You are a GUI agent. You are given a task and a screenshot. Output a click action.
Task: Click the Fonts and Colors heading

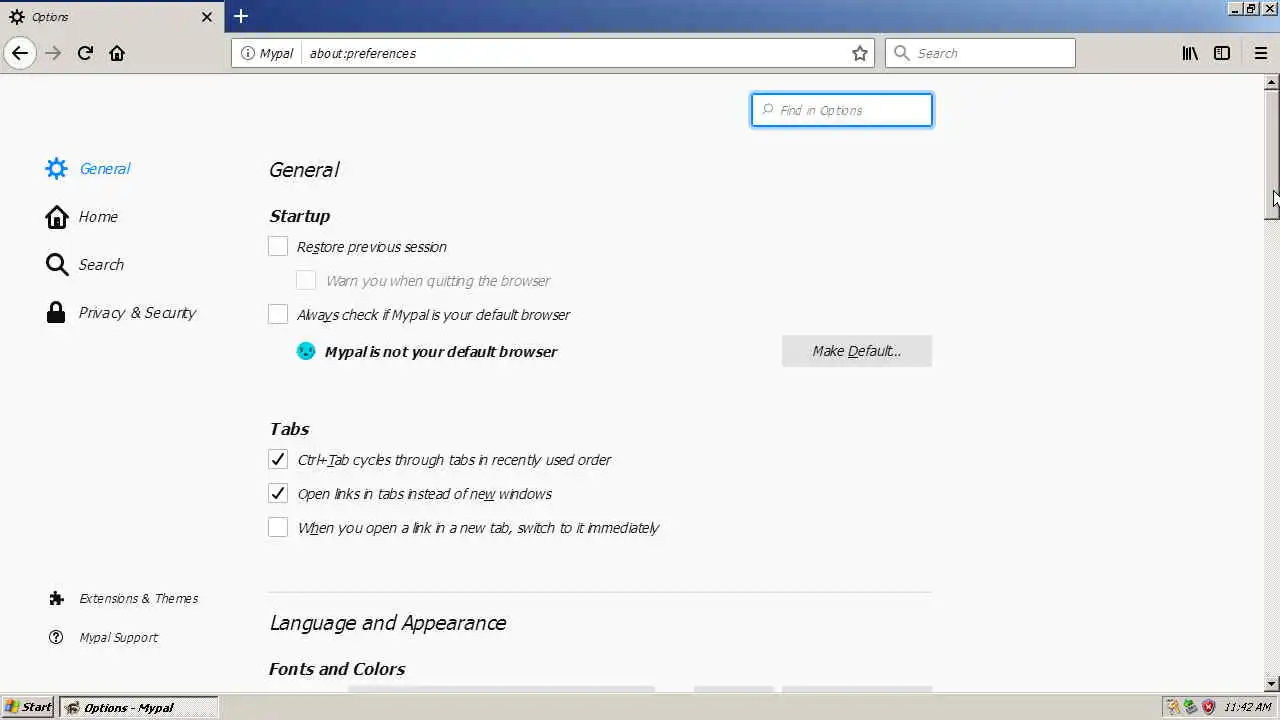(337, 669)
